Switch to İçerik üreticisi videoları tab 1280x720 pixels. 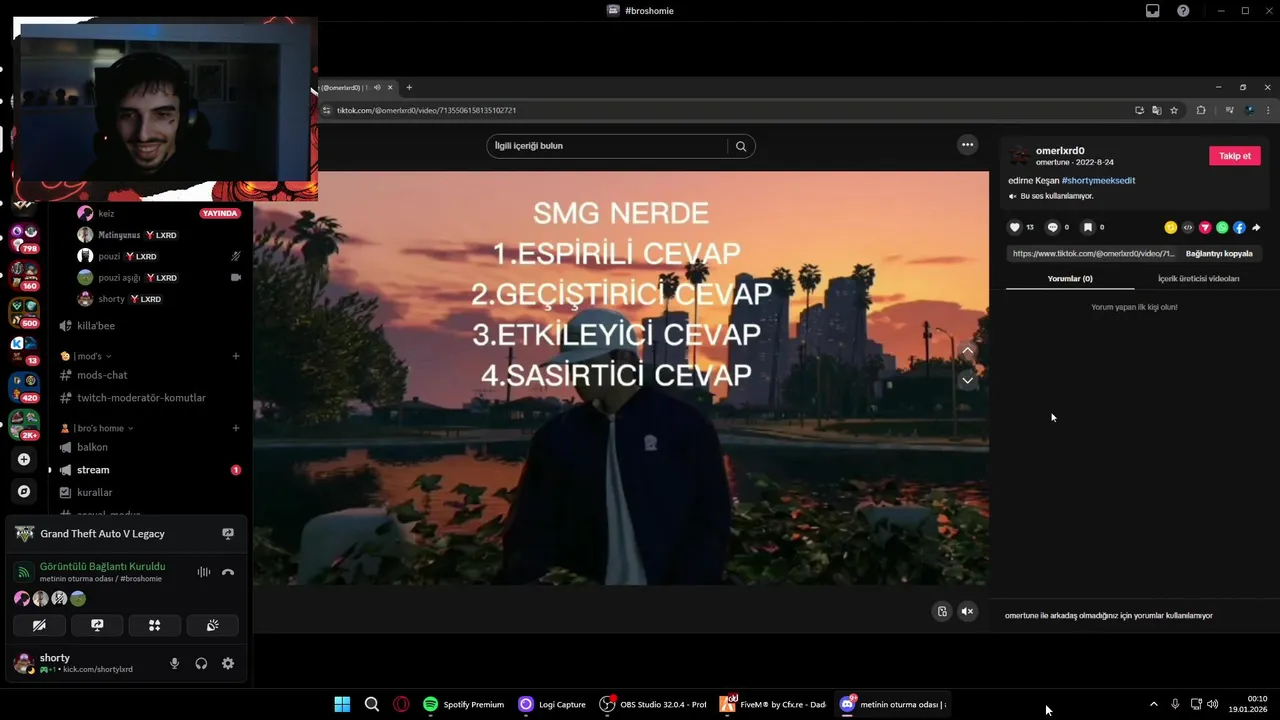coord(1199,279)
